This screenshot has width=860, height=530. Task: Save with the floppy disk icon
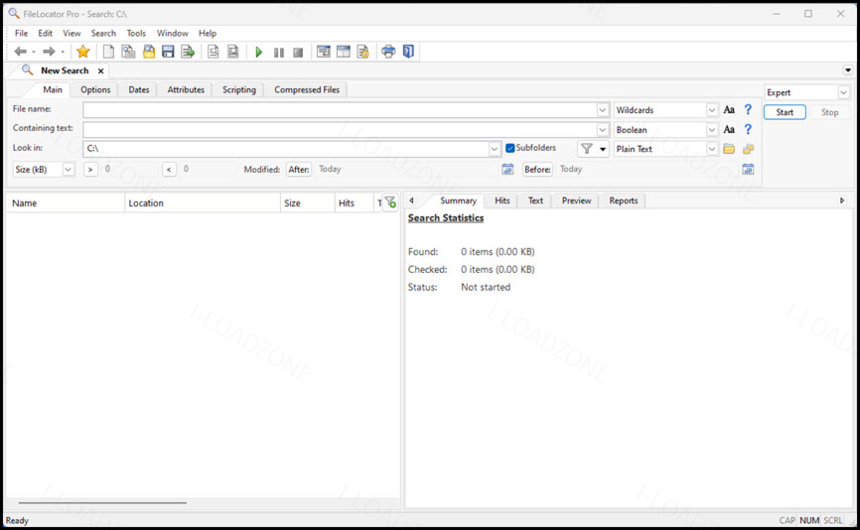click(168, 52)
